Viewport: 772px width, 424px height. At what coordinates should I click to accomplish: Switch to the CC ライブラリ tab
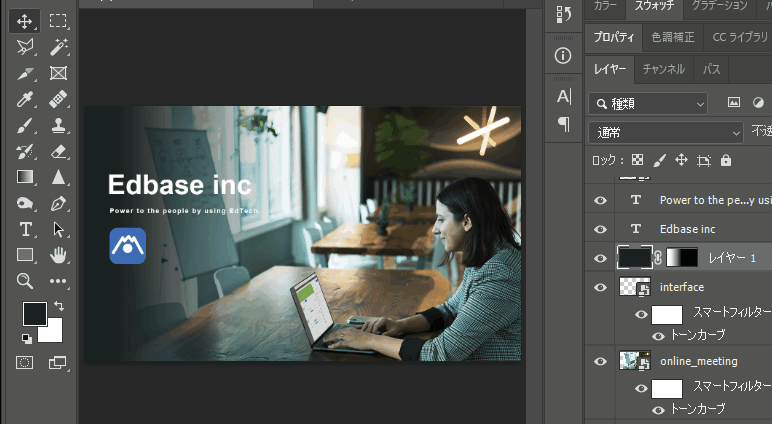[738, 37]
